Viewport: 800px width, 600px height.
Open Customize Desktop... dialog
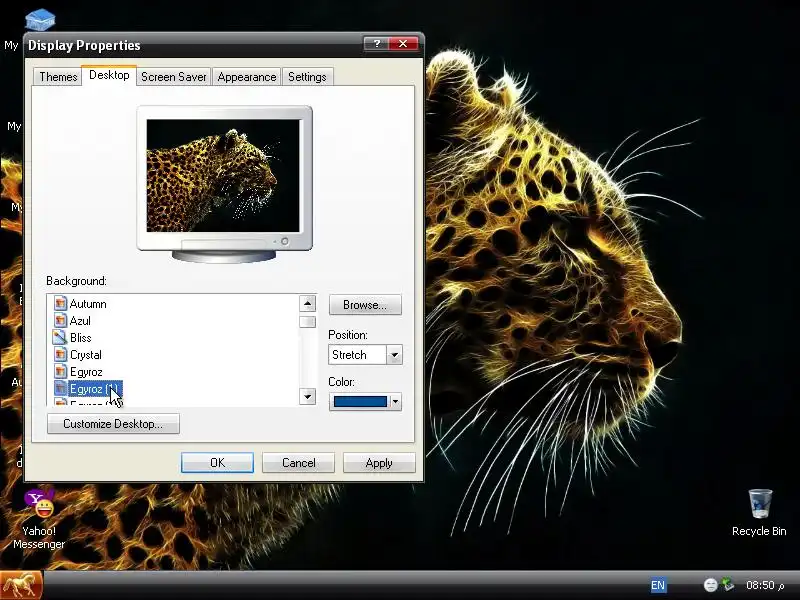pyautogui.click(x=113, y=424)
